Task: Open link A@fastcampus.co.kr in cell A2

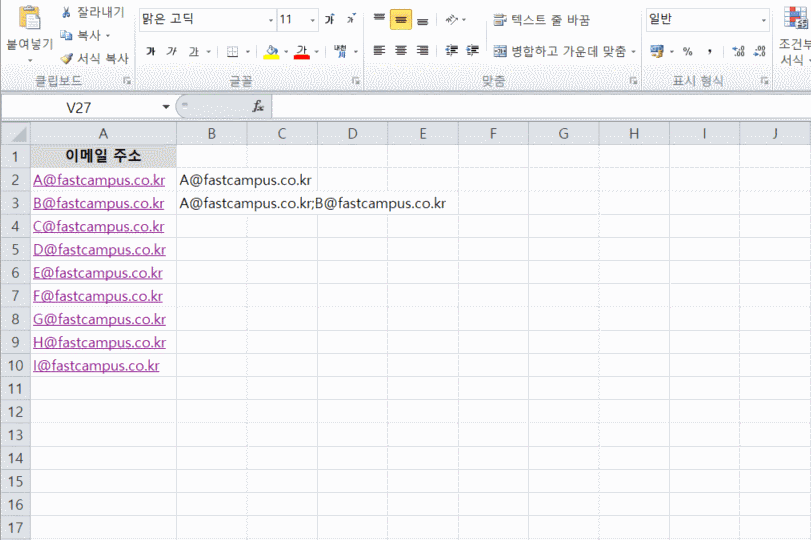Action: click(99, 180)
